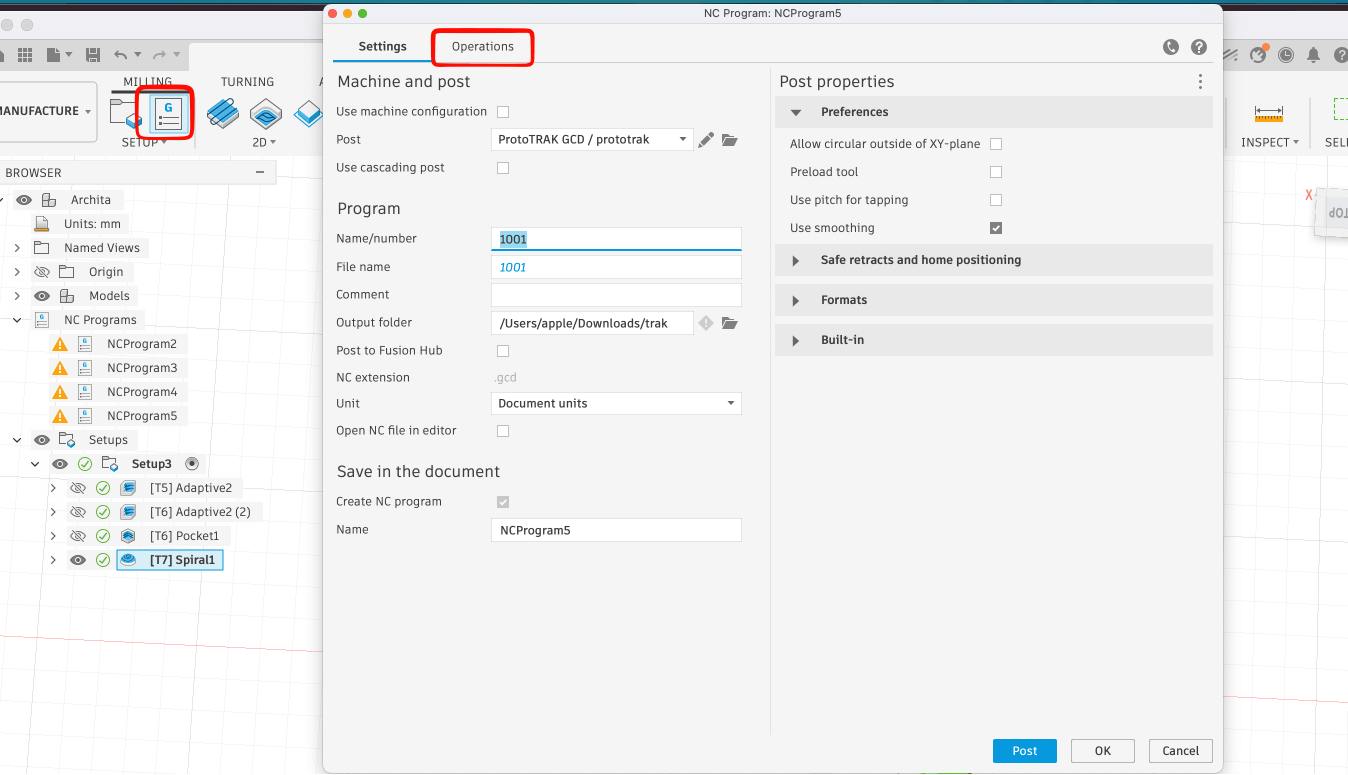
Task: Switch to the Settings tab
Action: click(x=382, y=47)
